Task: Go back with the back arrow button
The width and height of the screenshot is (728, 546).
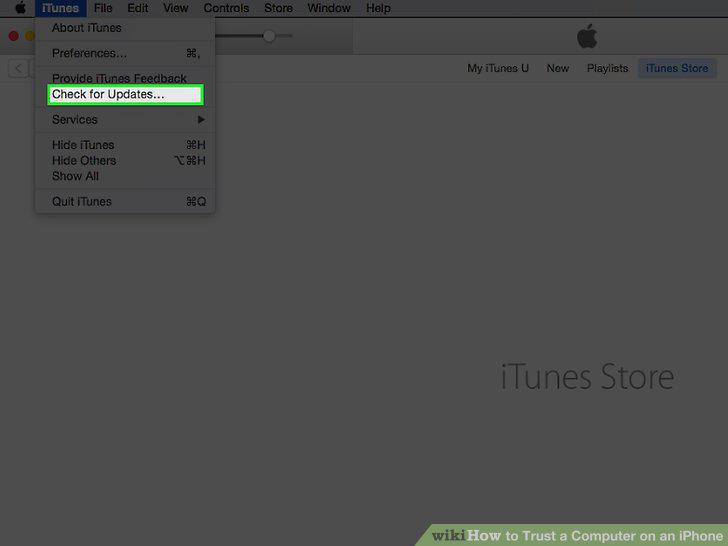Action: pyautogui.click(x=18, y=69)
